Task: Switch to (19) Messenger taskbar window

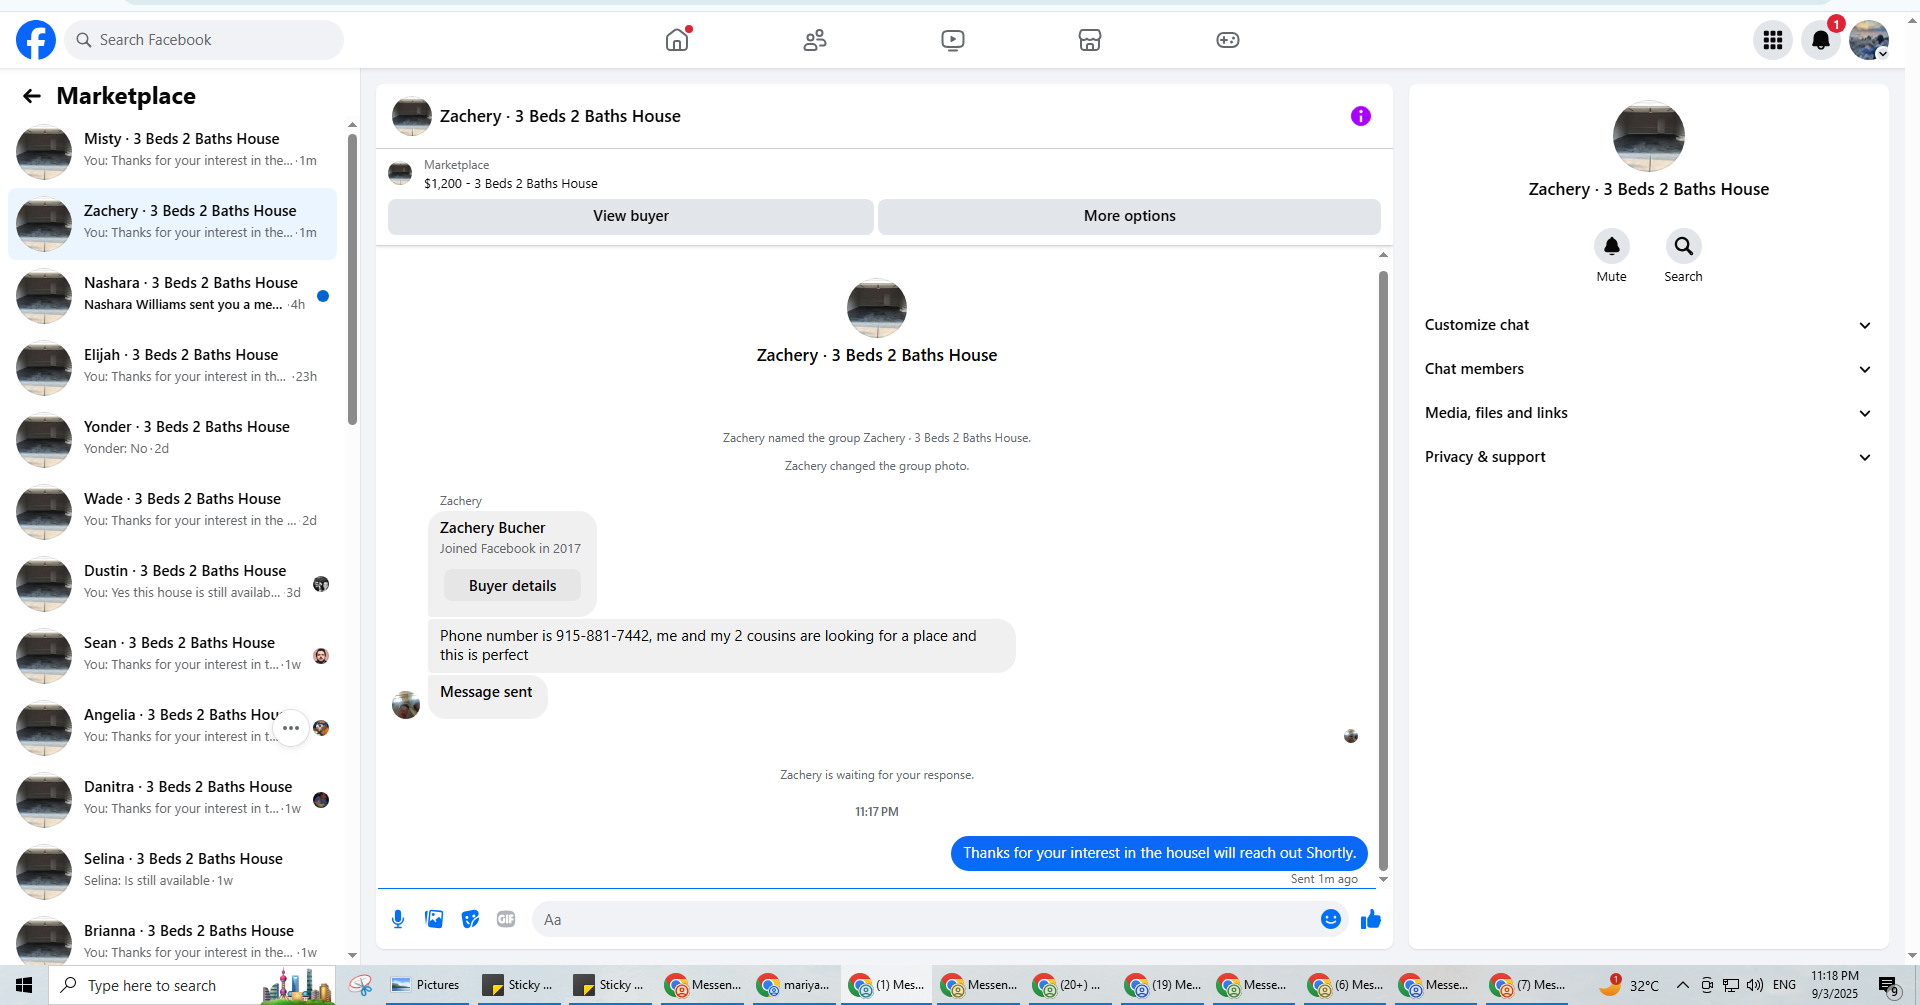Action: coord(1162,985)
